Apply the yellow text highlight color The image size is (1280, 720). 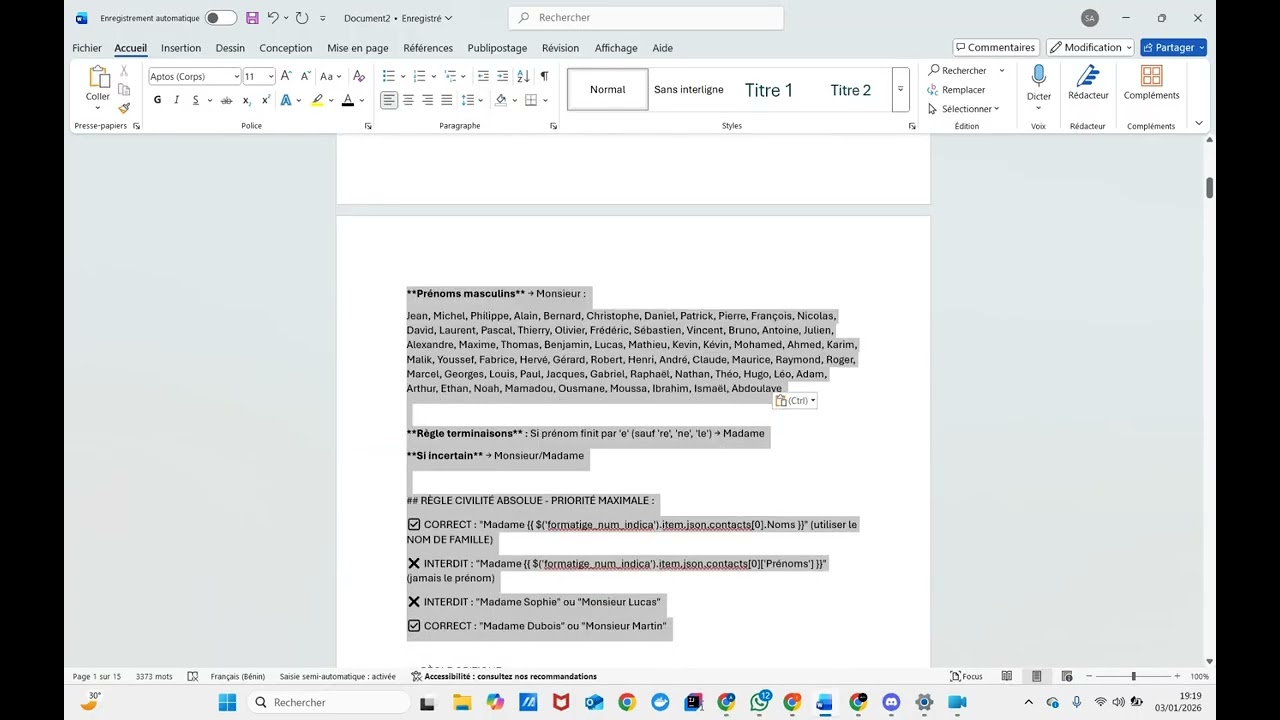point(317,100)
